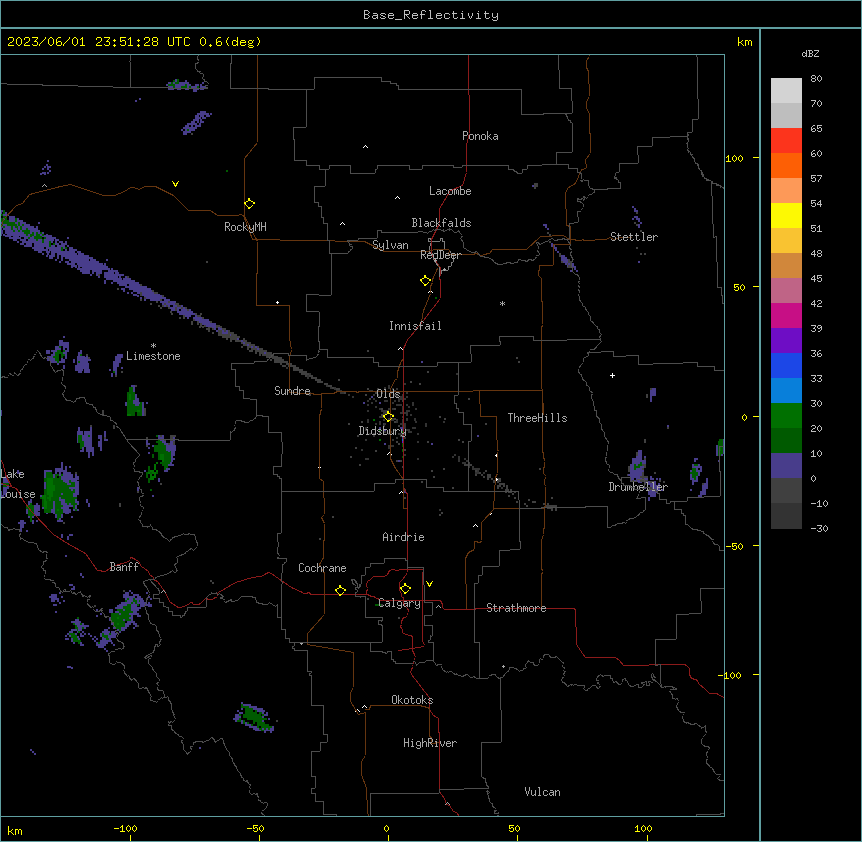Click the Sylvan label

[x=390, y=245]
